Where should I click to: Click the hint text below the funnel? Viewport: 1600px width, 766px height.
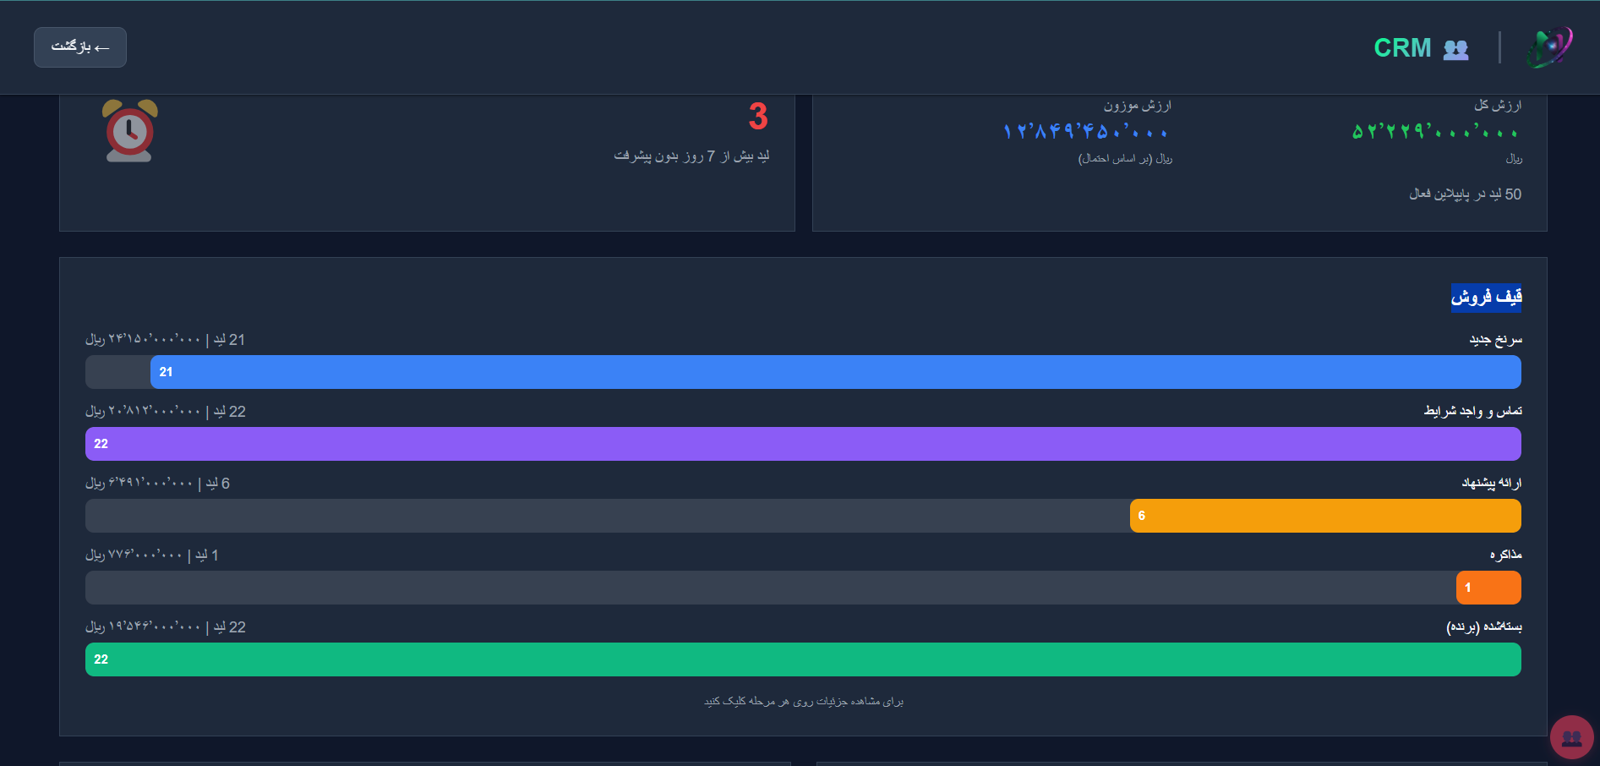(804, 702)
